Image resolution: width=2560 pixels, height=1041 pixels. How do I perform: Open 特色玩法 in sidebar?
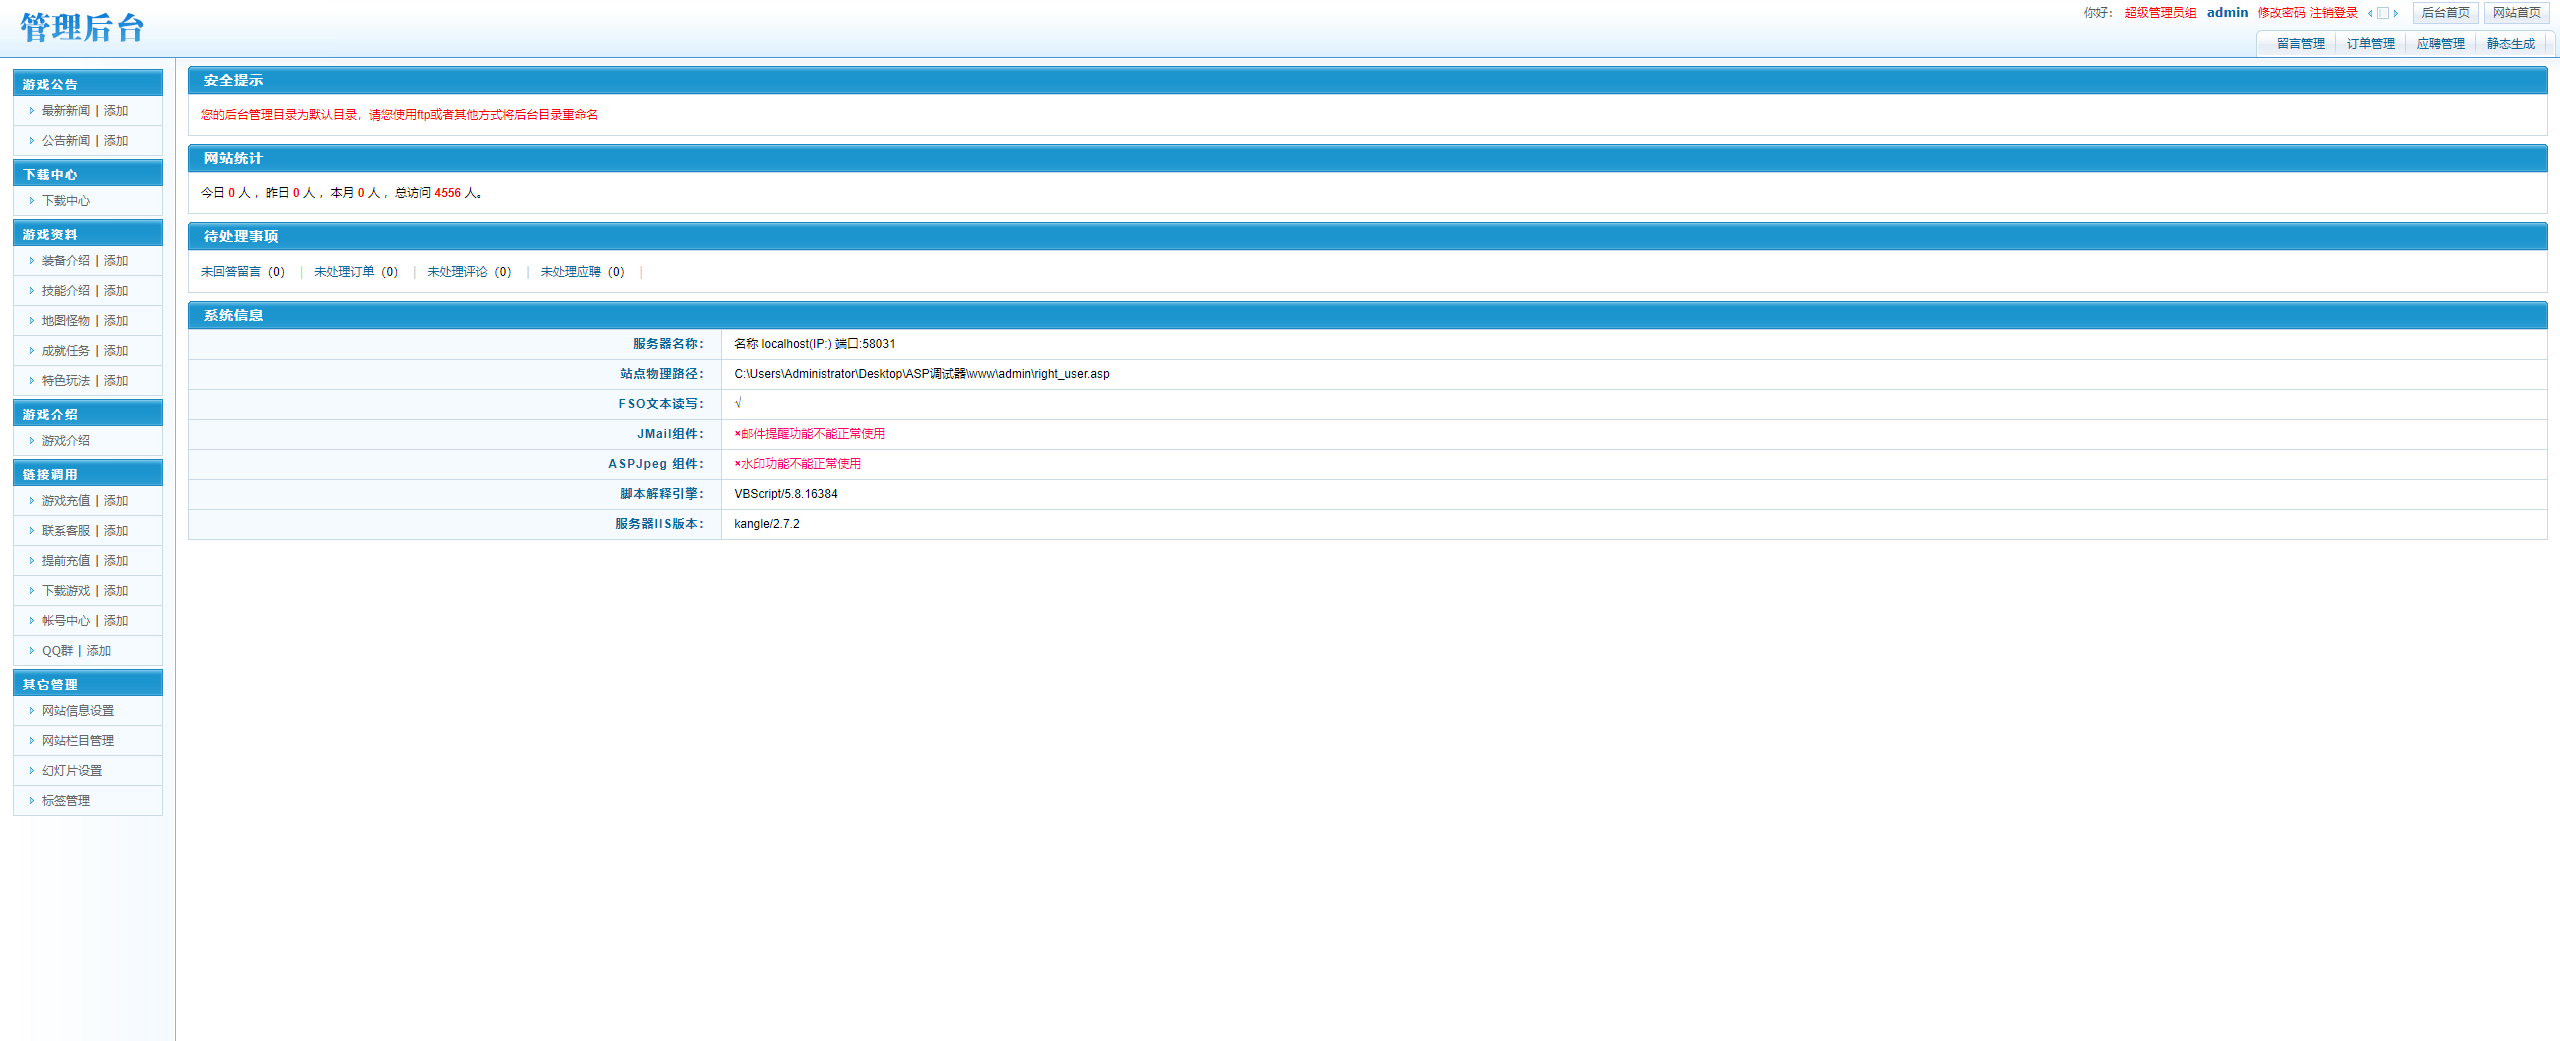(66, 381)
